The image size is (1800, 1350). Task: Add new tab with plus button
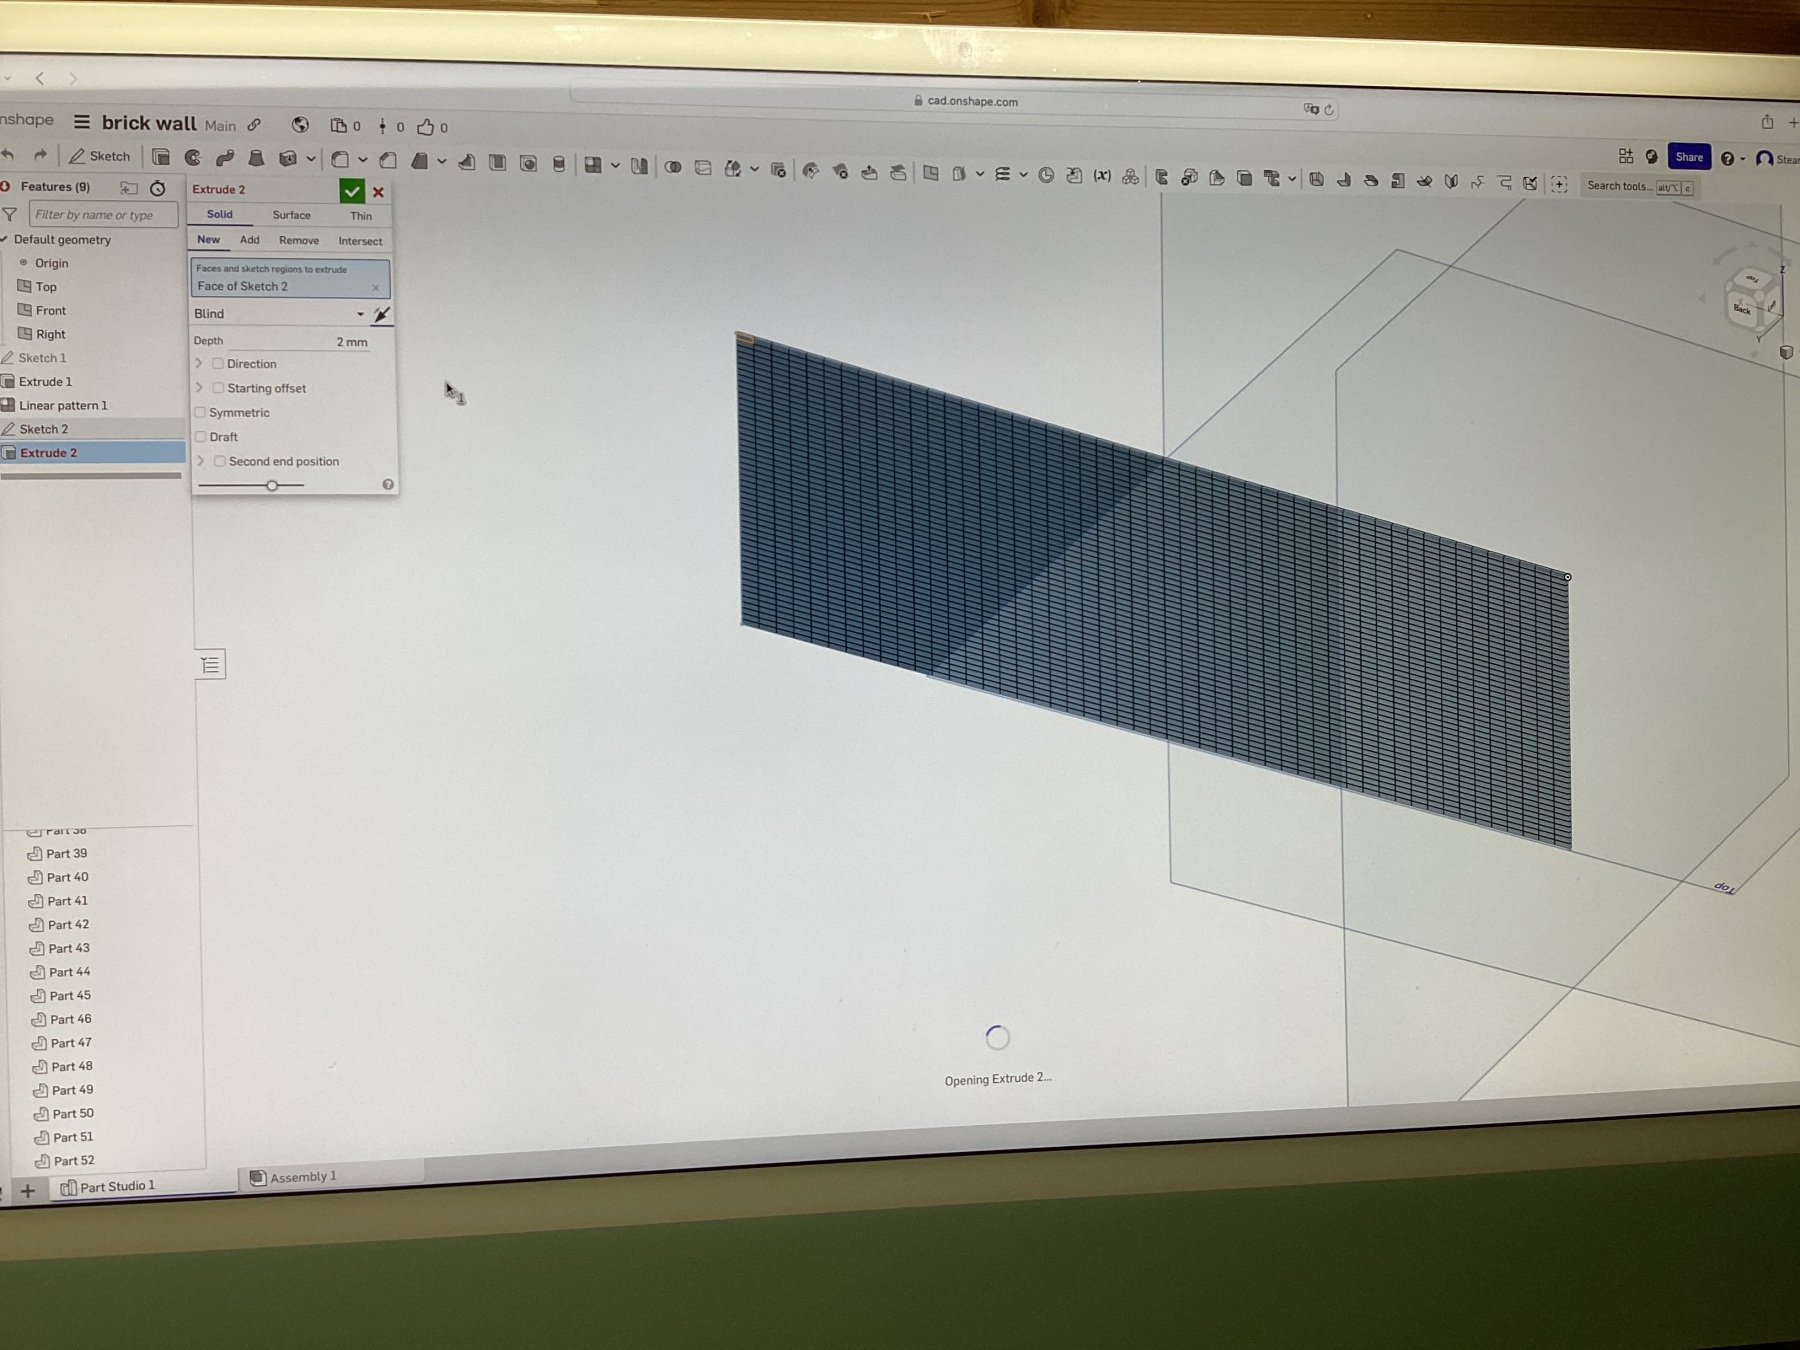pyautogui.click(x=28, y=1190)
